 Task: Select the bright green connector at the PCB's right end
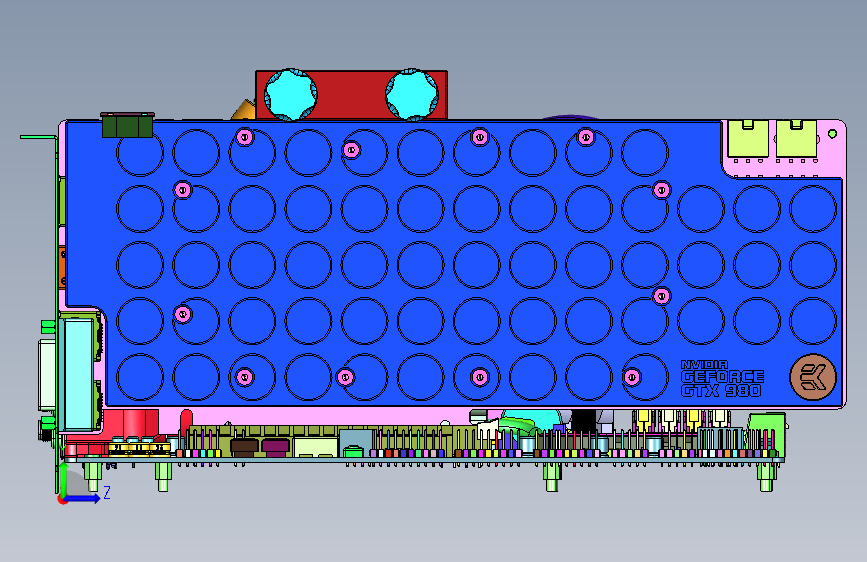(766, 430)
